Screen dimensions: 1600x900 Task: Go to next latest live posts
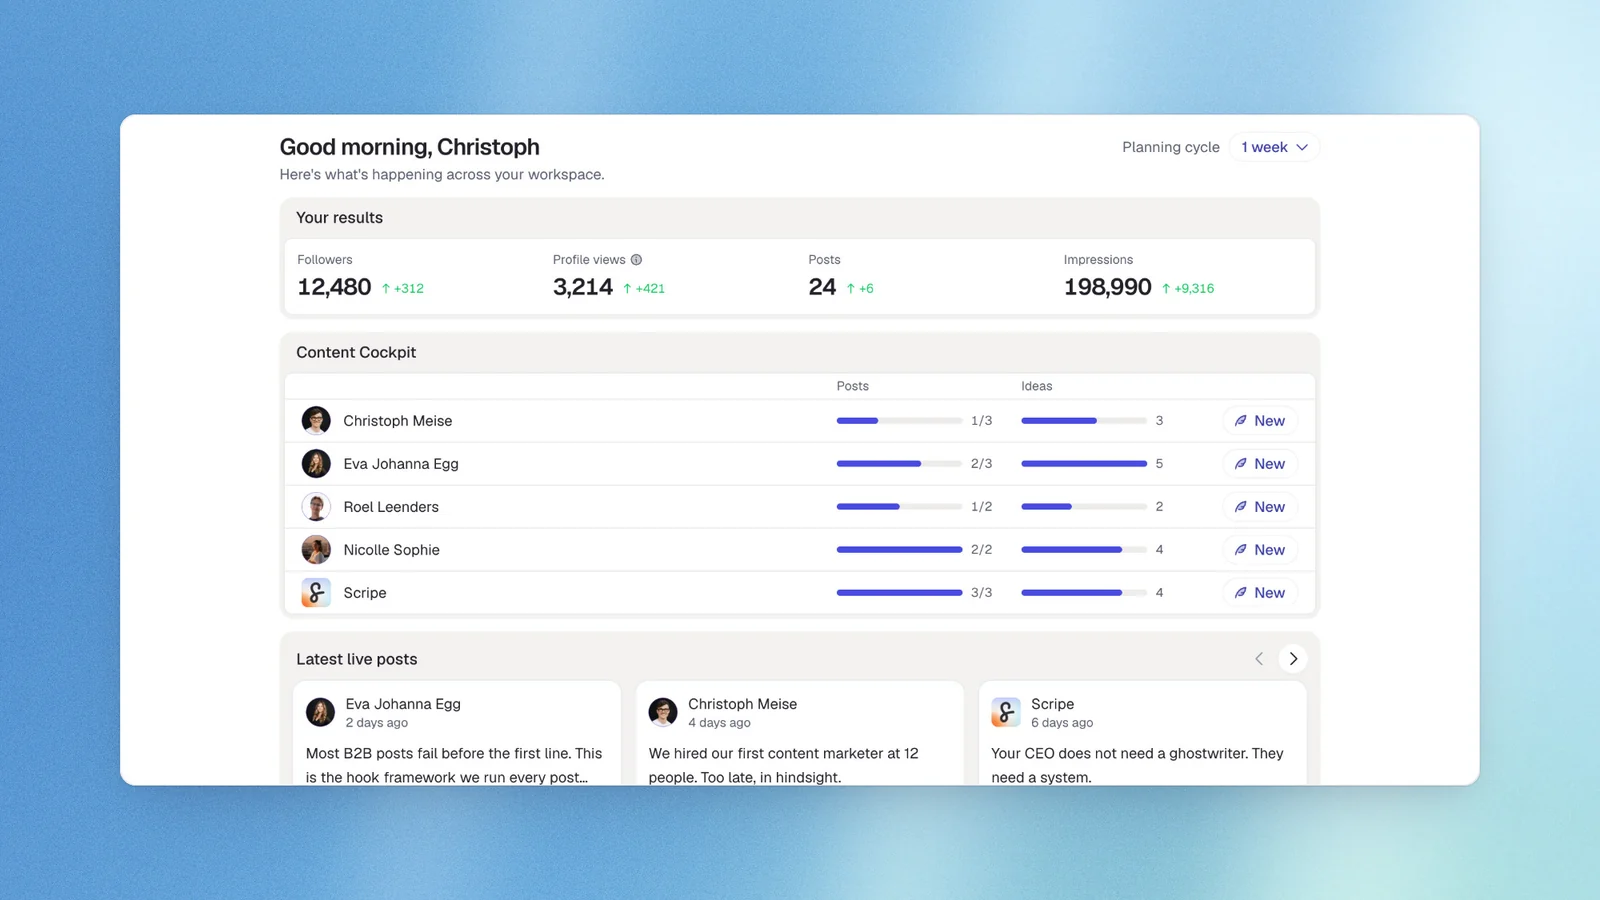click(1293, 659)
